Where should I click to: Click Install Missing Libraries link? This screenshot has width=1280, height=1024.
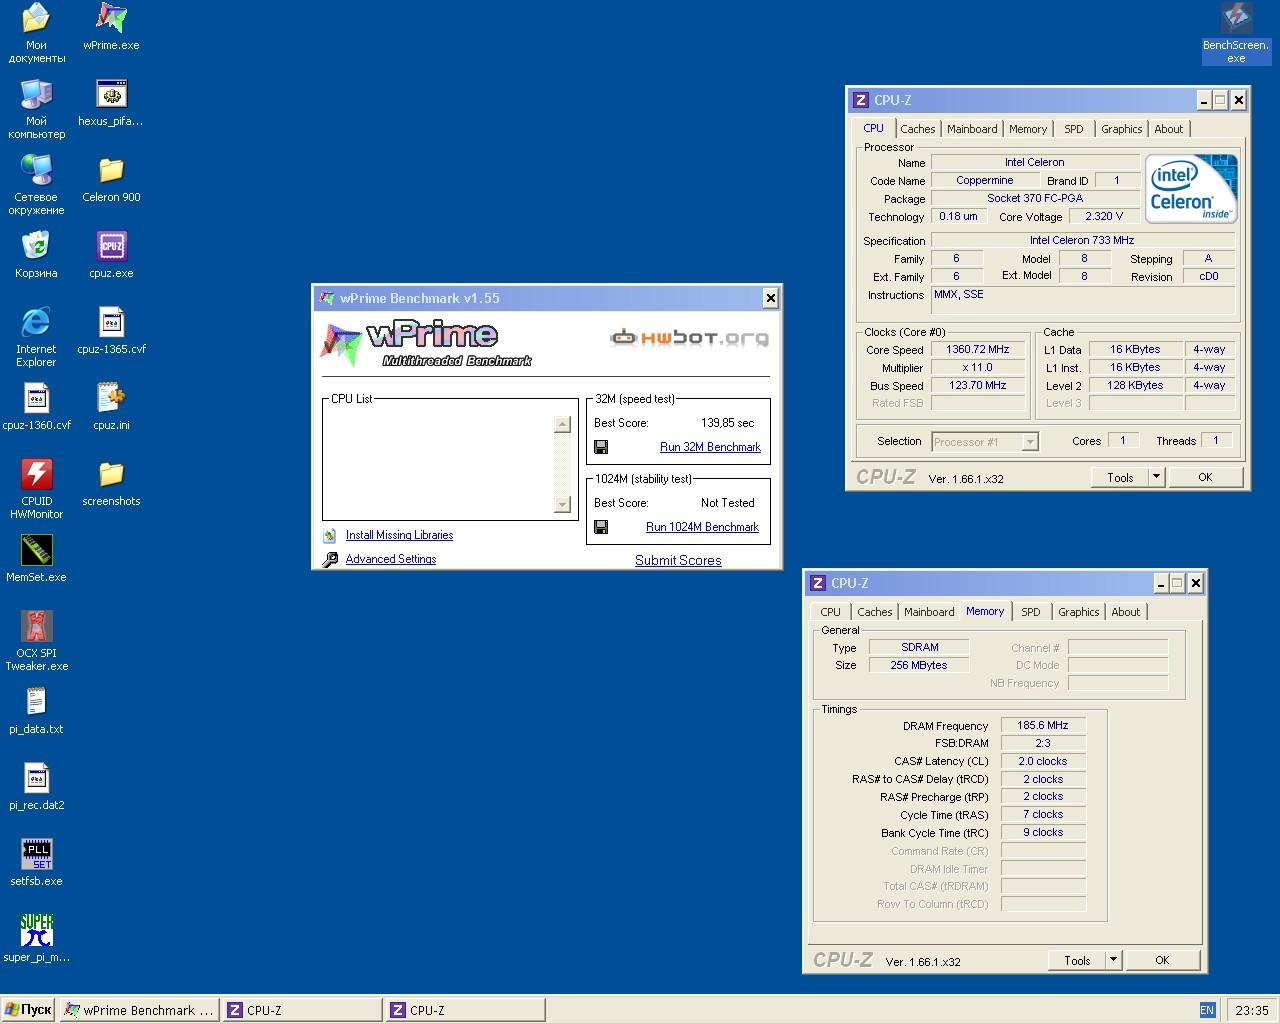(x=399, y=535)
